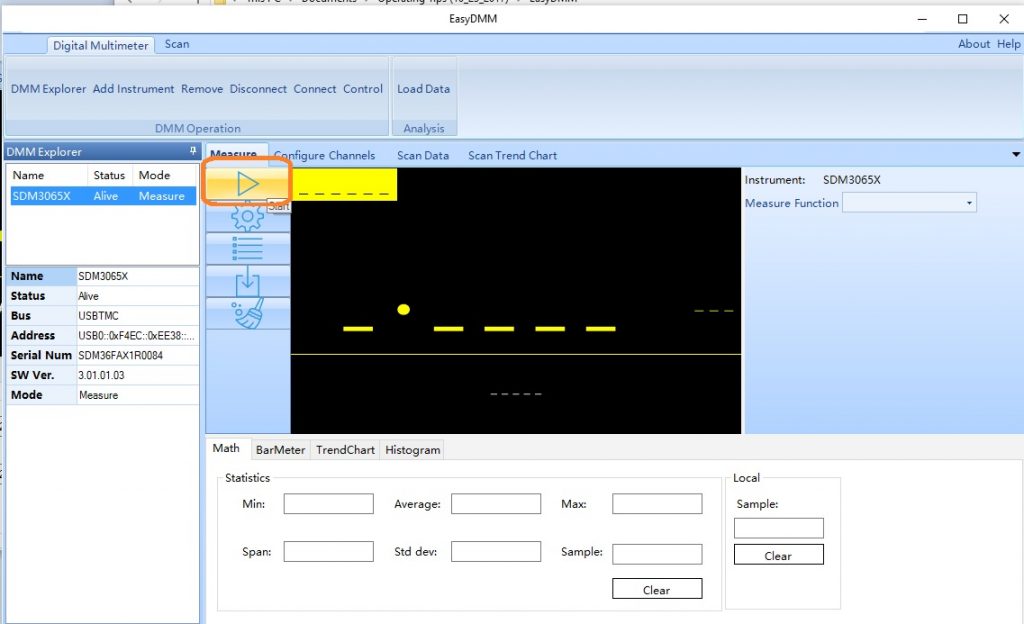Image resolution: width=1024 pixels, height=624 pixels.
Task: Open the Measure Function dropdown
Action: point(909,203)
